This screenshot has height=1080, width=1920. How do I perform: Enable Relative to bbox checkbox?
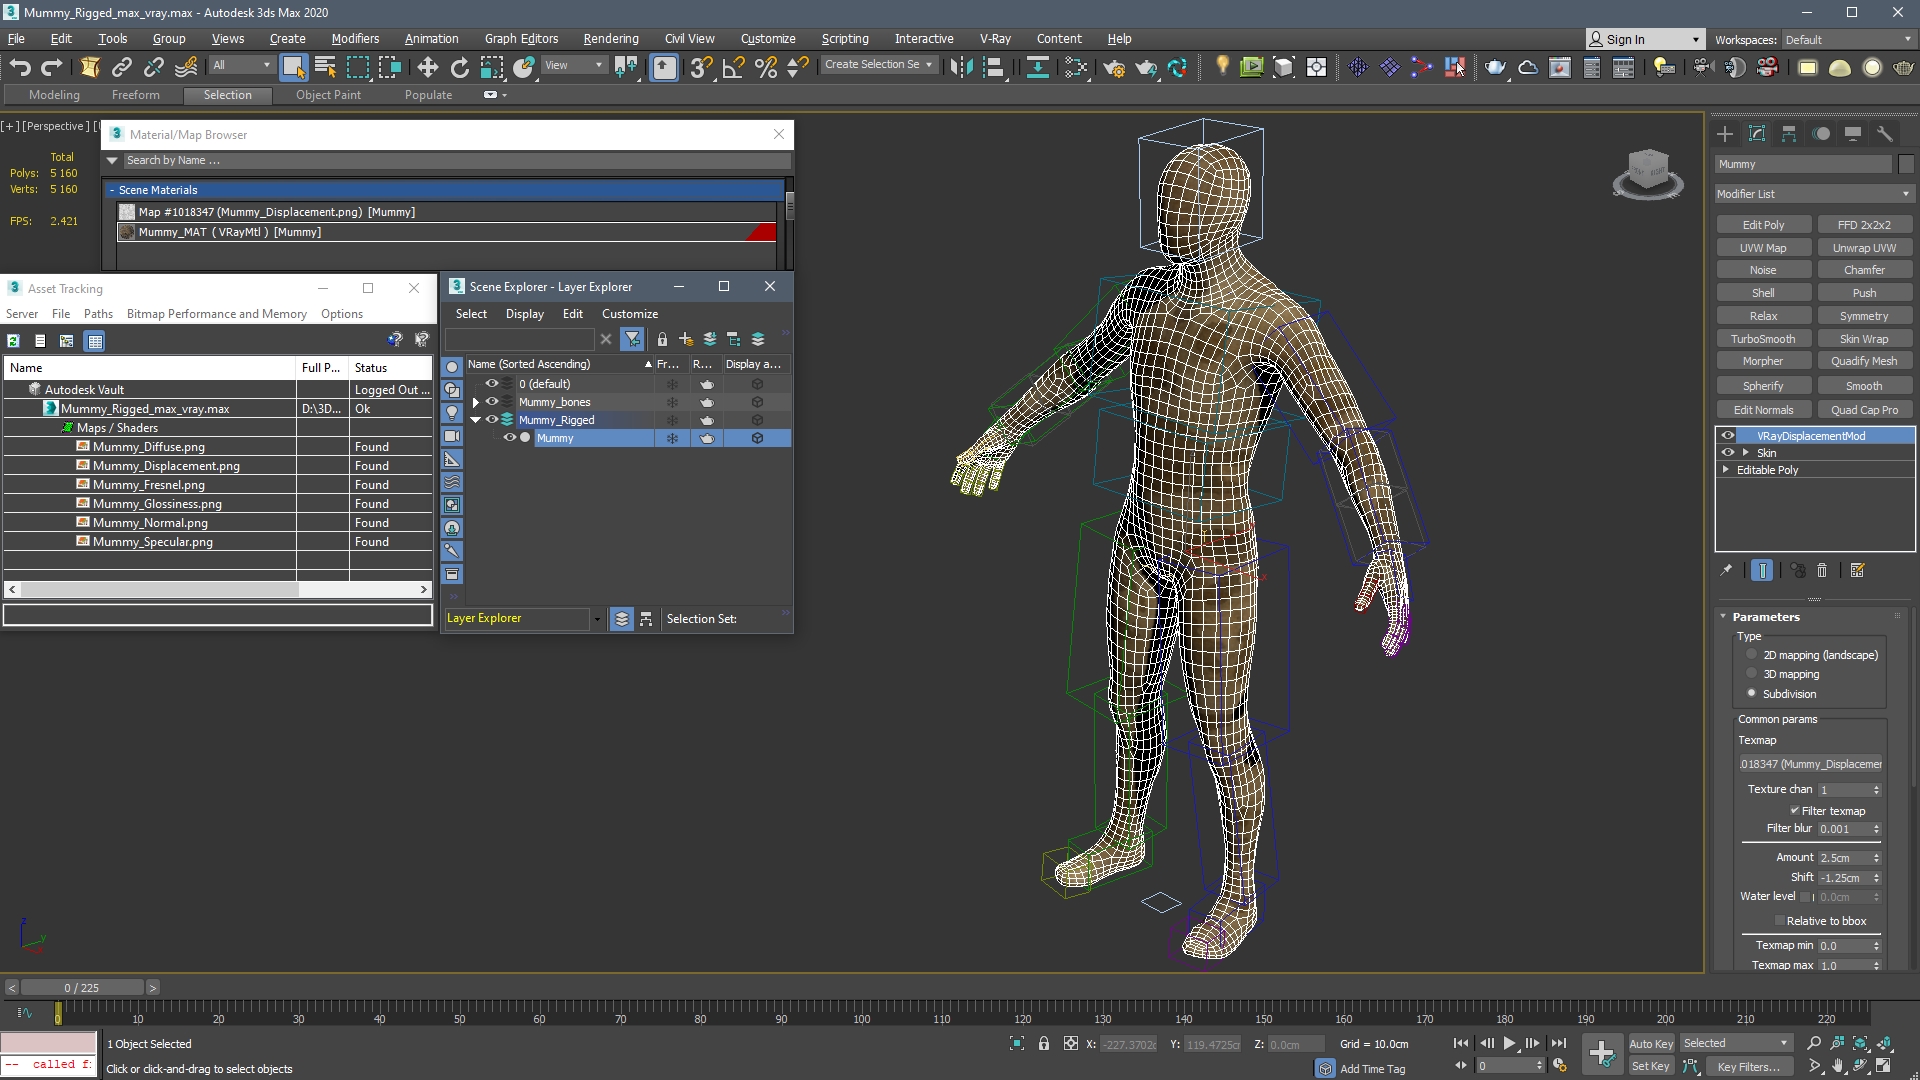click(x=1780, y=921)
